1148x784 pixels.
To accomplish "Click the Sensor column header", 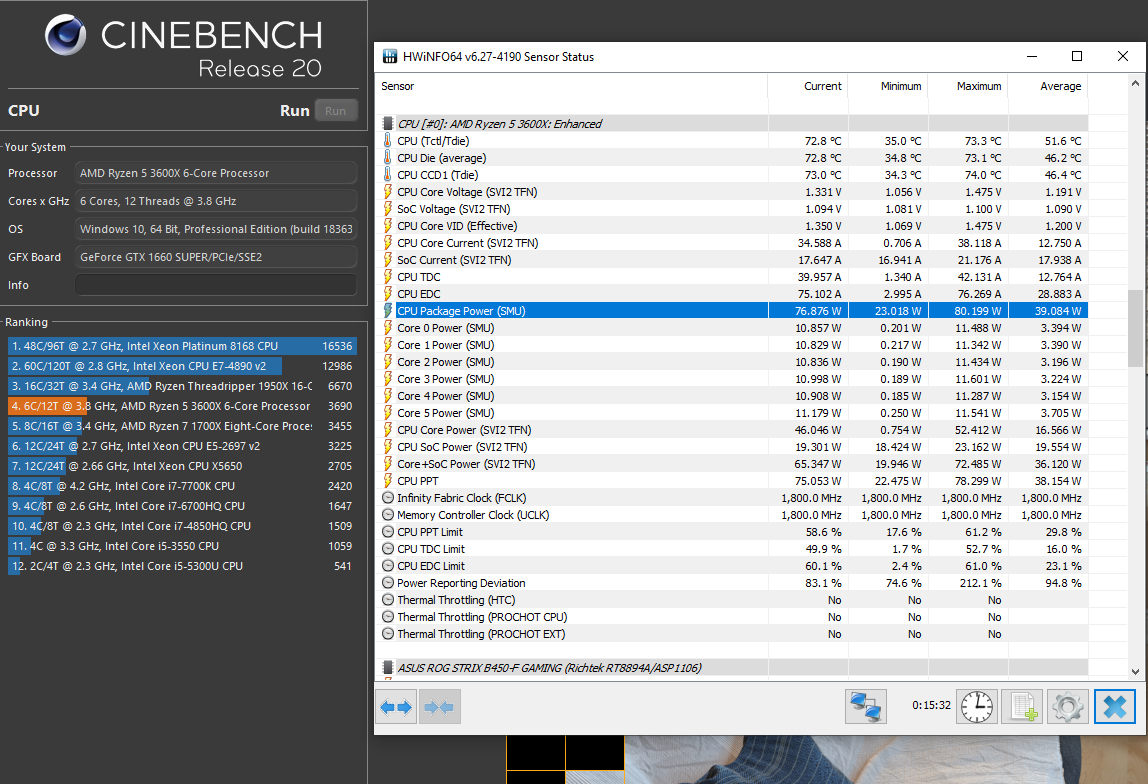I will (398, 86).
